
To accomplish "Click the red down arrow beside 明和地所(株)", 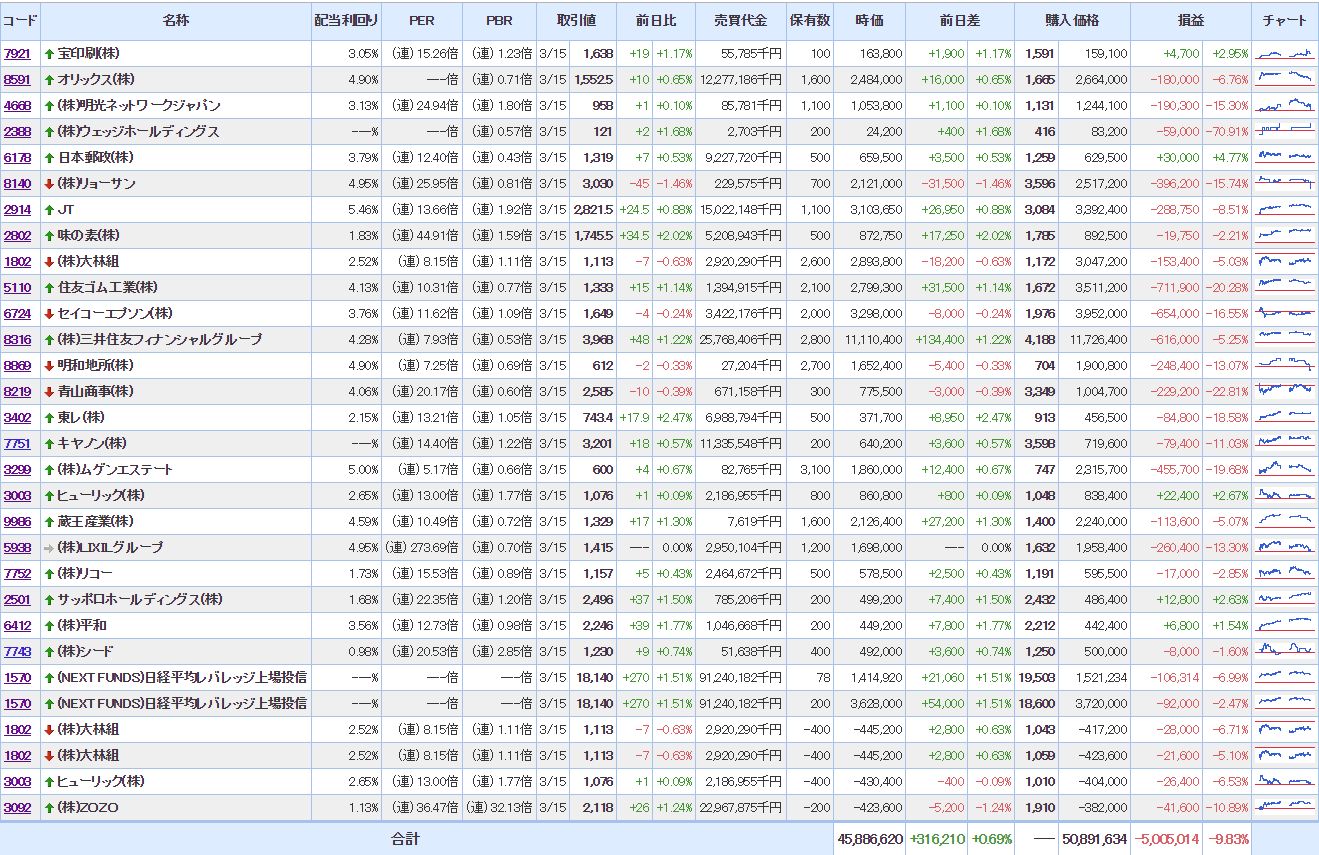I will pos(49,366).
